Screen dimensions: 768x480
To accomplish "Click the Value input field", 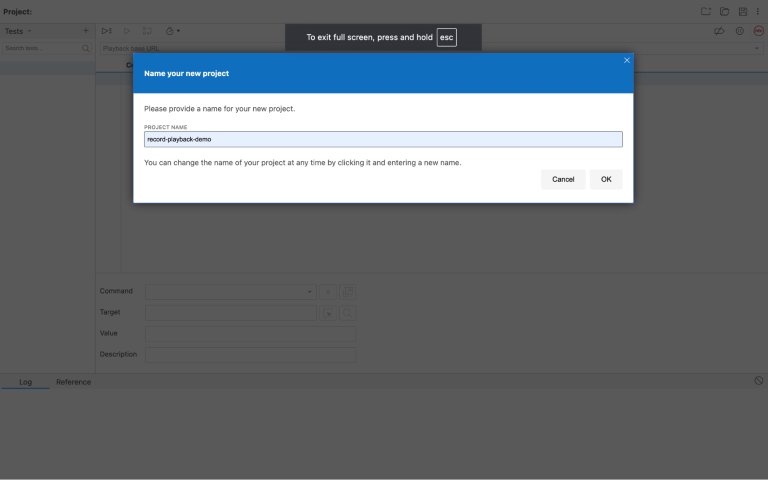I will (x=250, y=334).
